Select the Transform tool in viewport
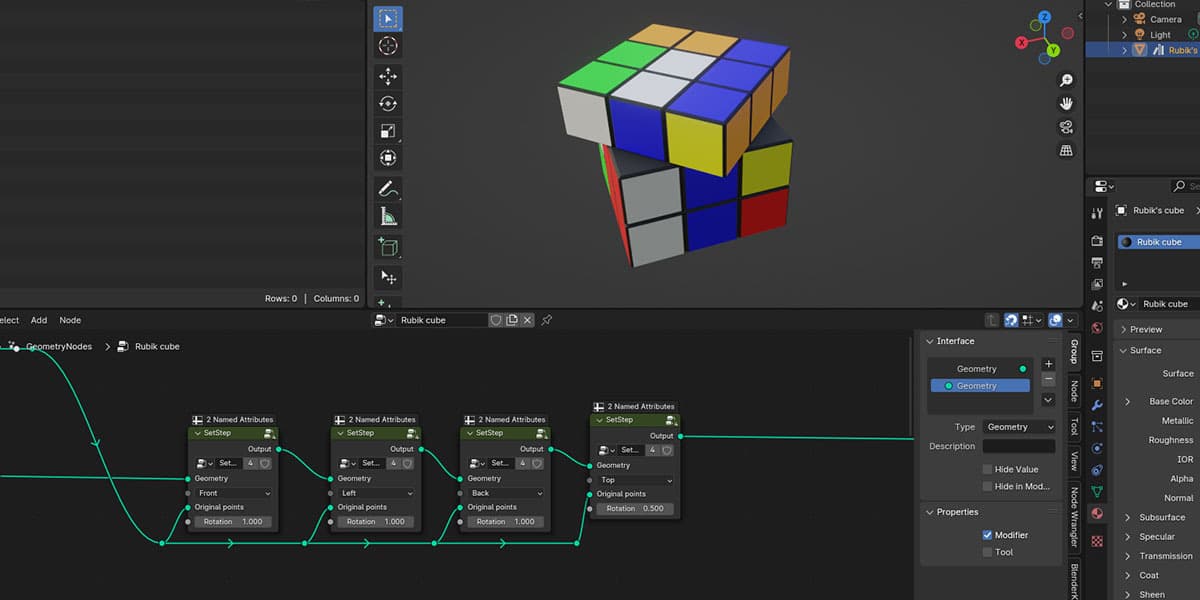This screenshot has width=1200, height=600. [388, 158]
